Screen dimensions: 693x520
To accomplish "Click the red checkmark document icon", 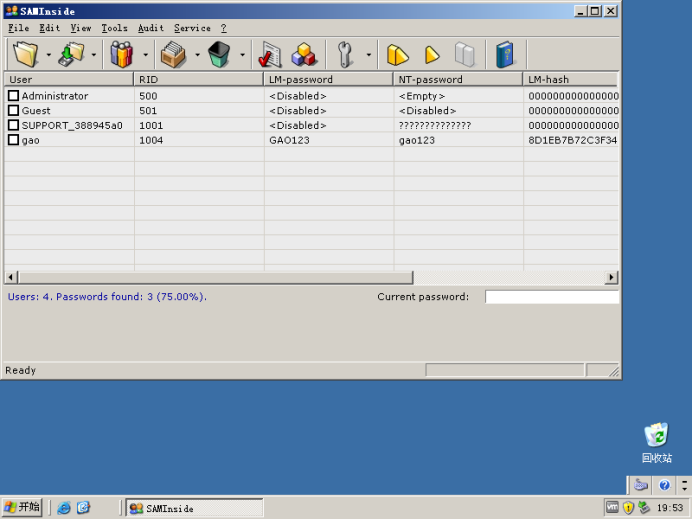I will click(269, 54).
